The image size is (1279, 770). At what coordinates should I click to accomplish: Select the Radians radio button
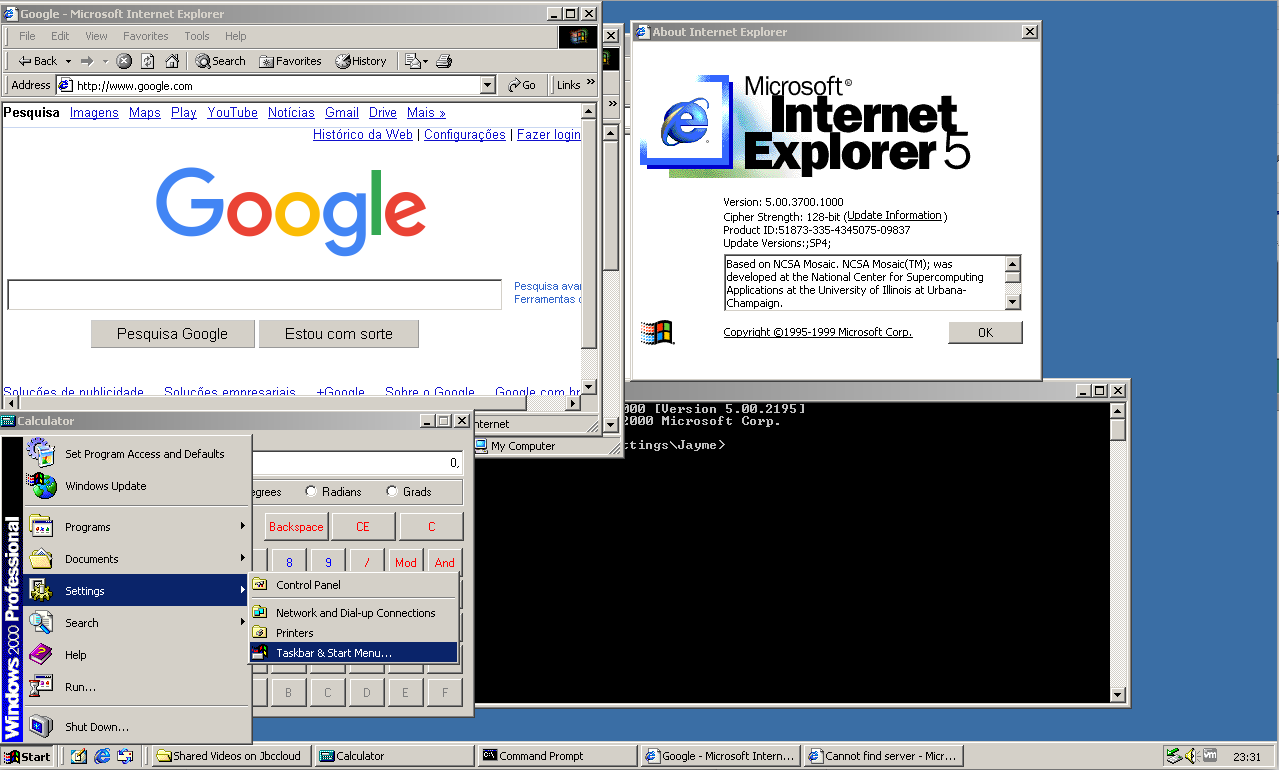(x=311, y=492)
